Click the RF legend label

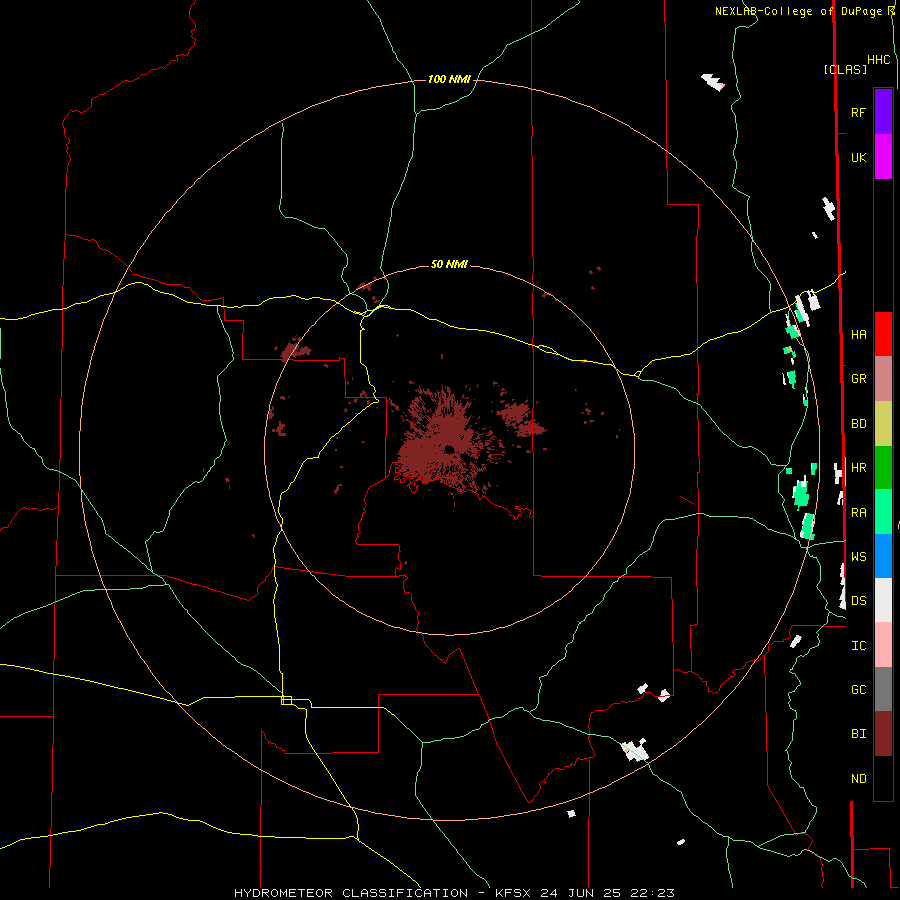pos(858,112)
